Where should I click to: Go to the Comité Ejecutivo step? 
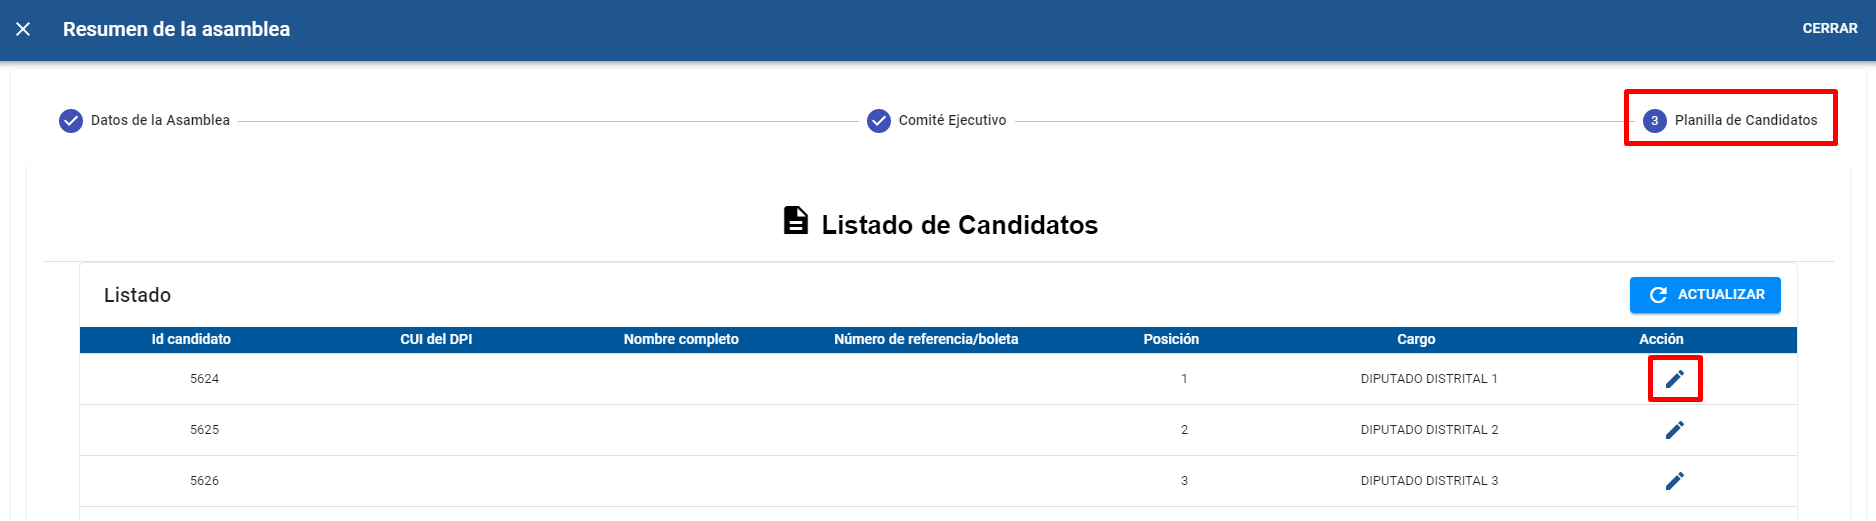[951, 120]
